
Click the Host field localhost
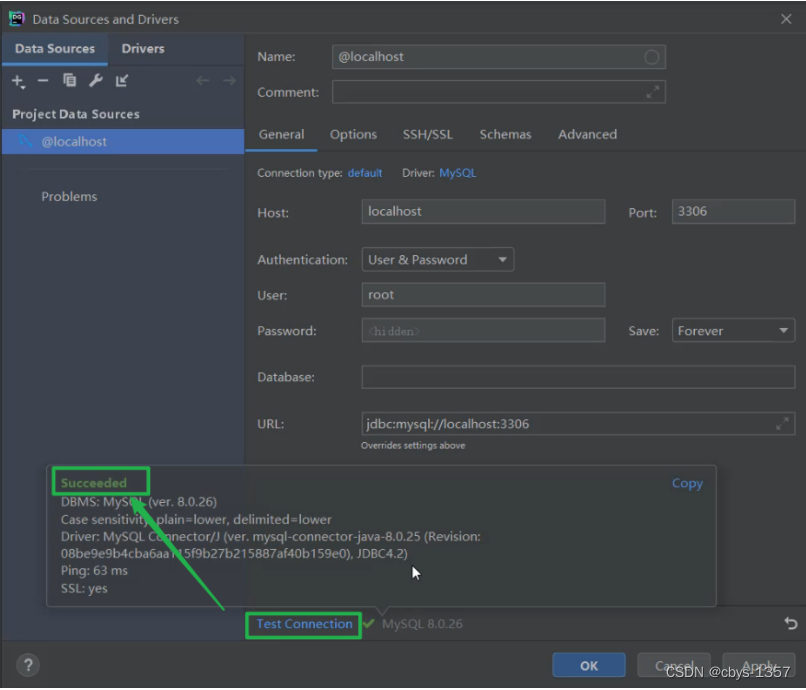(x=483, y=212)
